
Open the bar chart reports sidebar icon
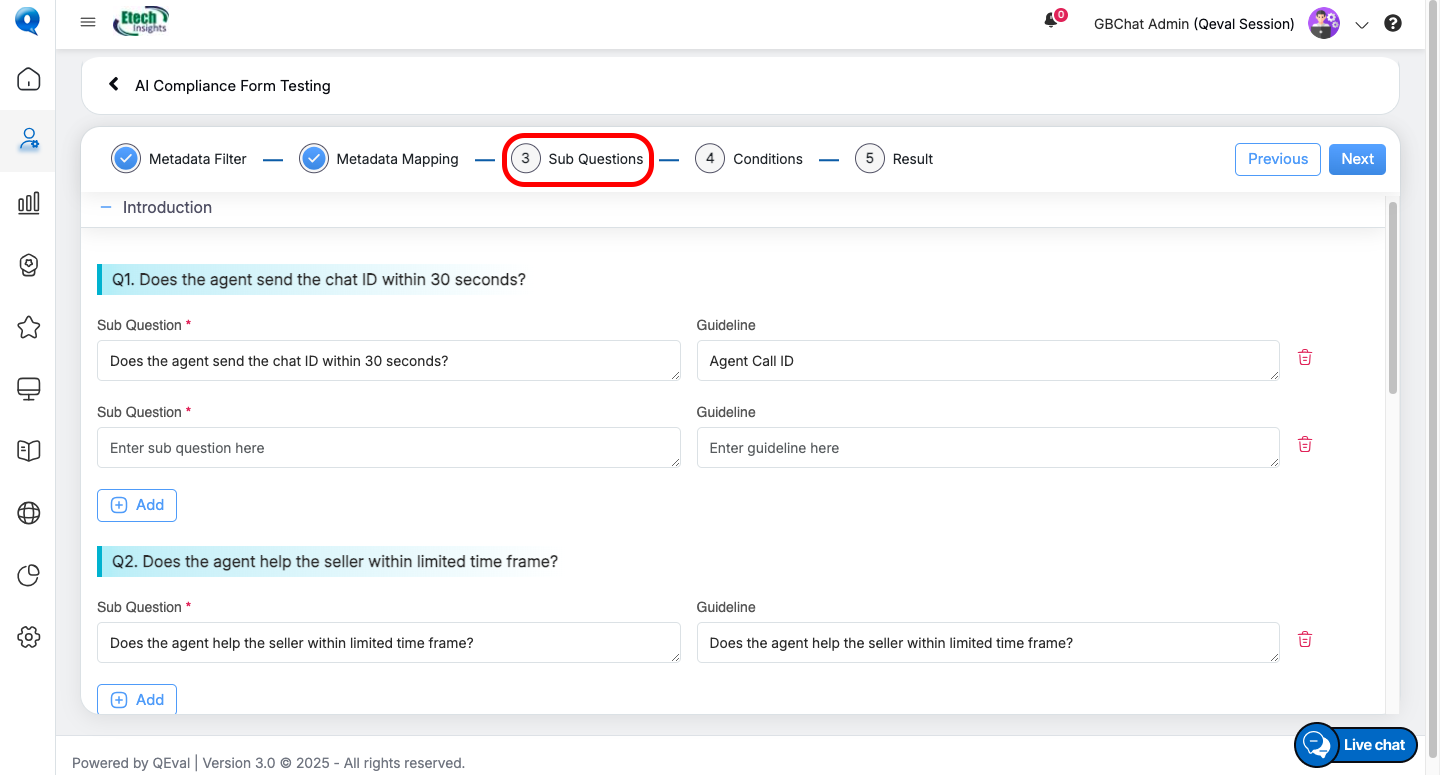click(28, 203)
